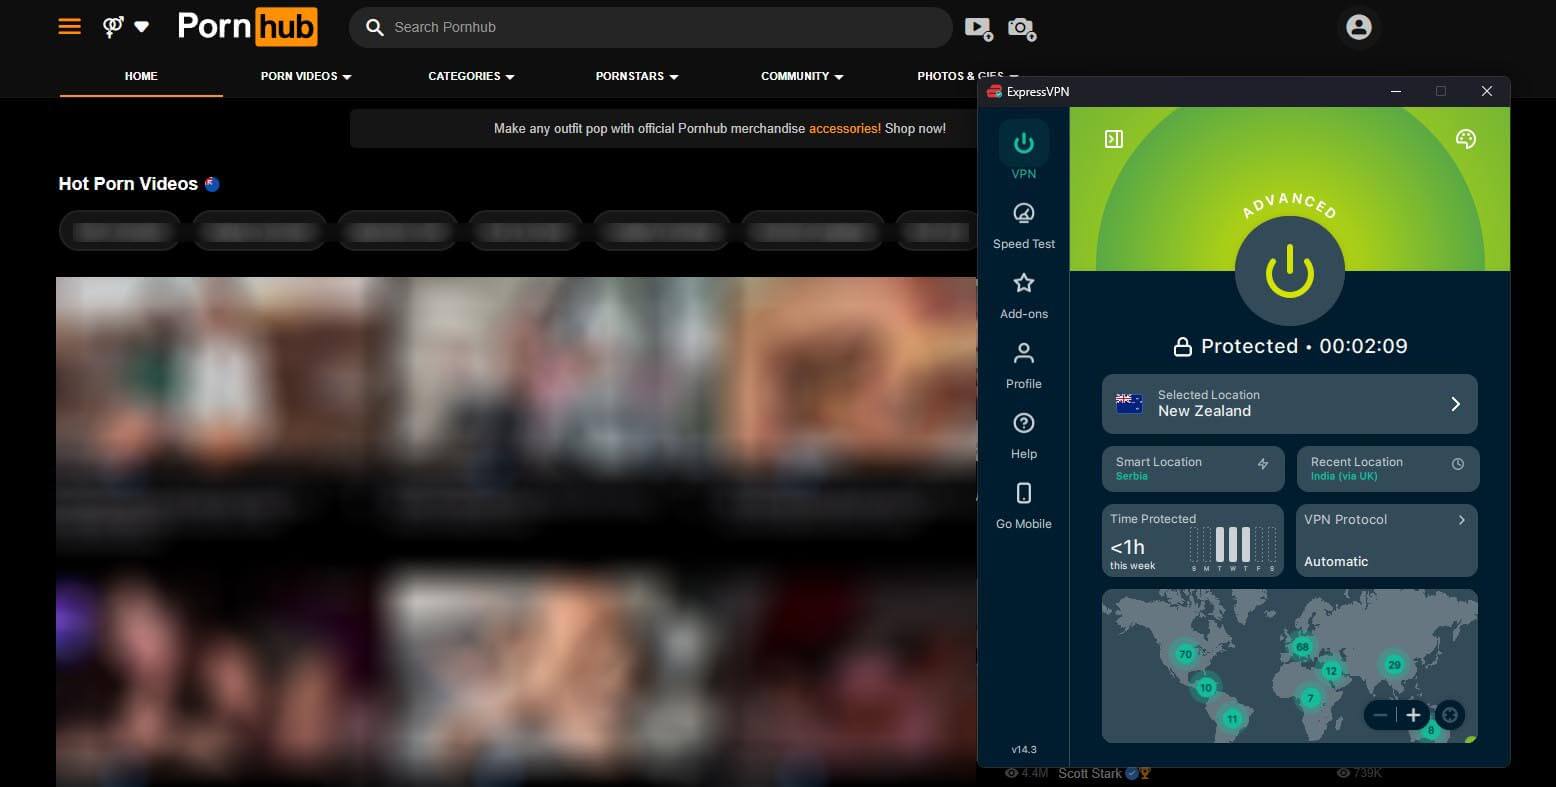Click the Pornhub logo
1556x787 pixels.
[x=247, y=27]
